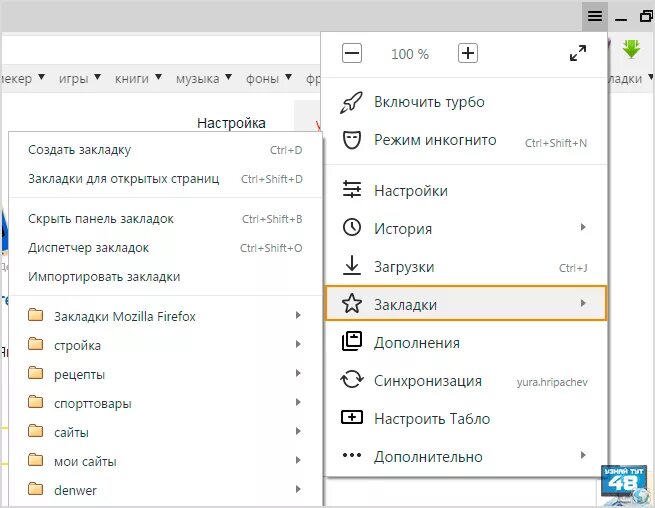Click the clock icon beside История
The height and width of the screenshot is (508, 655).
[x=352, y=228]
